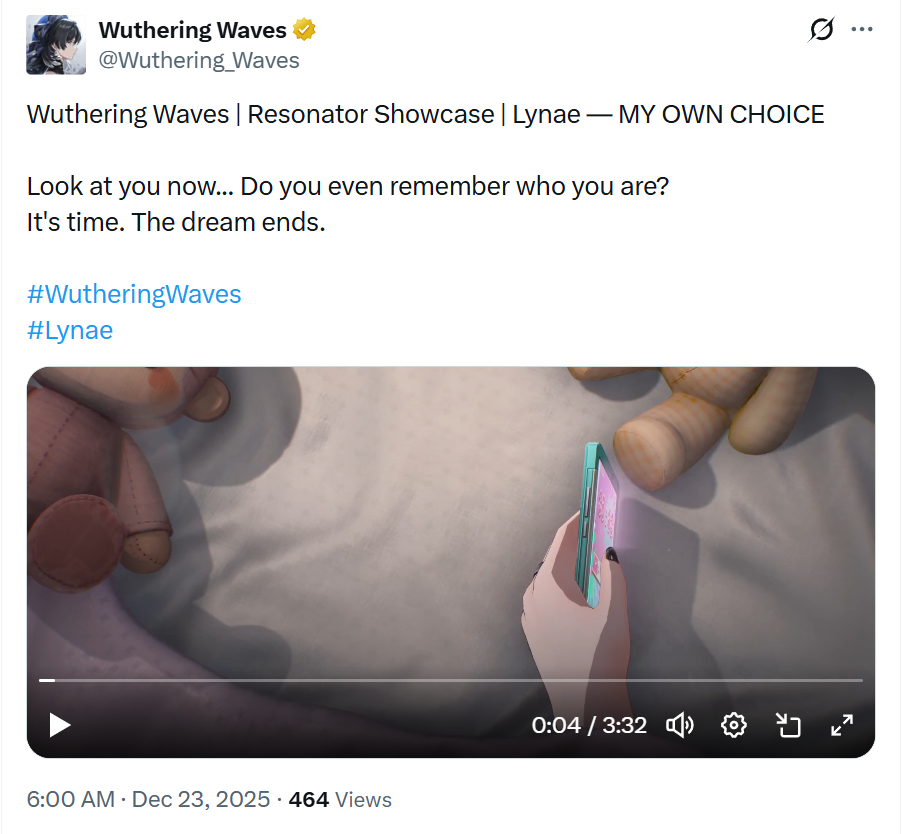Viewport: 922px width, 834px height.
Task: Mute the video with the speaker icon
Action: coord(680,725)
